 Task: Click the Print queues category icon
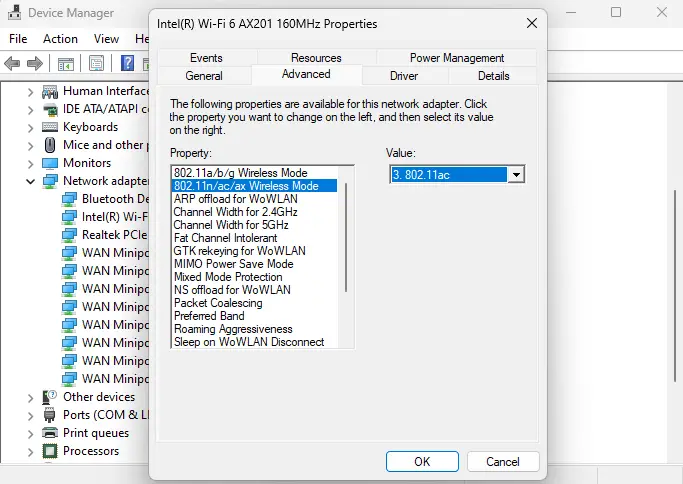click(50, 433)
